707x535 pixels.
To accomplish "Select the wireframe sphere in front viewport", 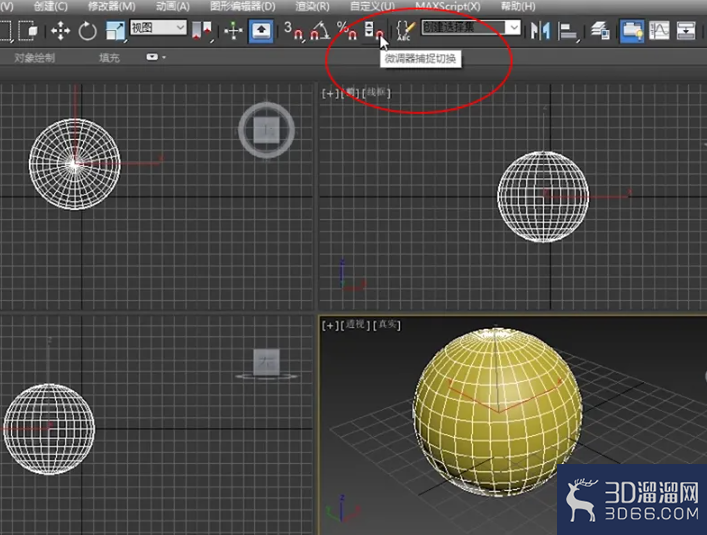I will coord(543,197).
